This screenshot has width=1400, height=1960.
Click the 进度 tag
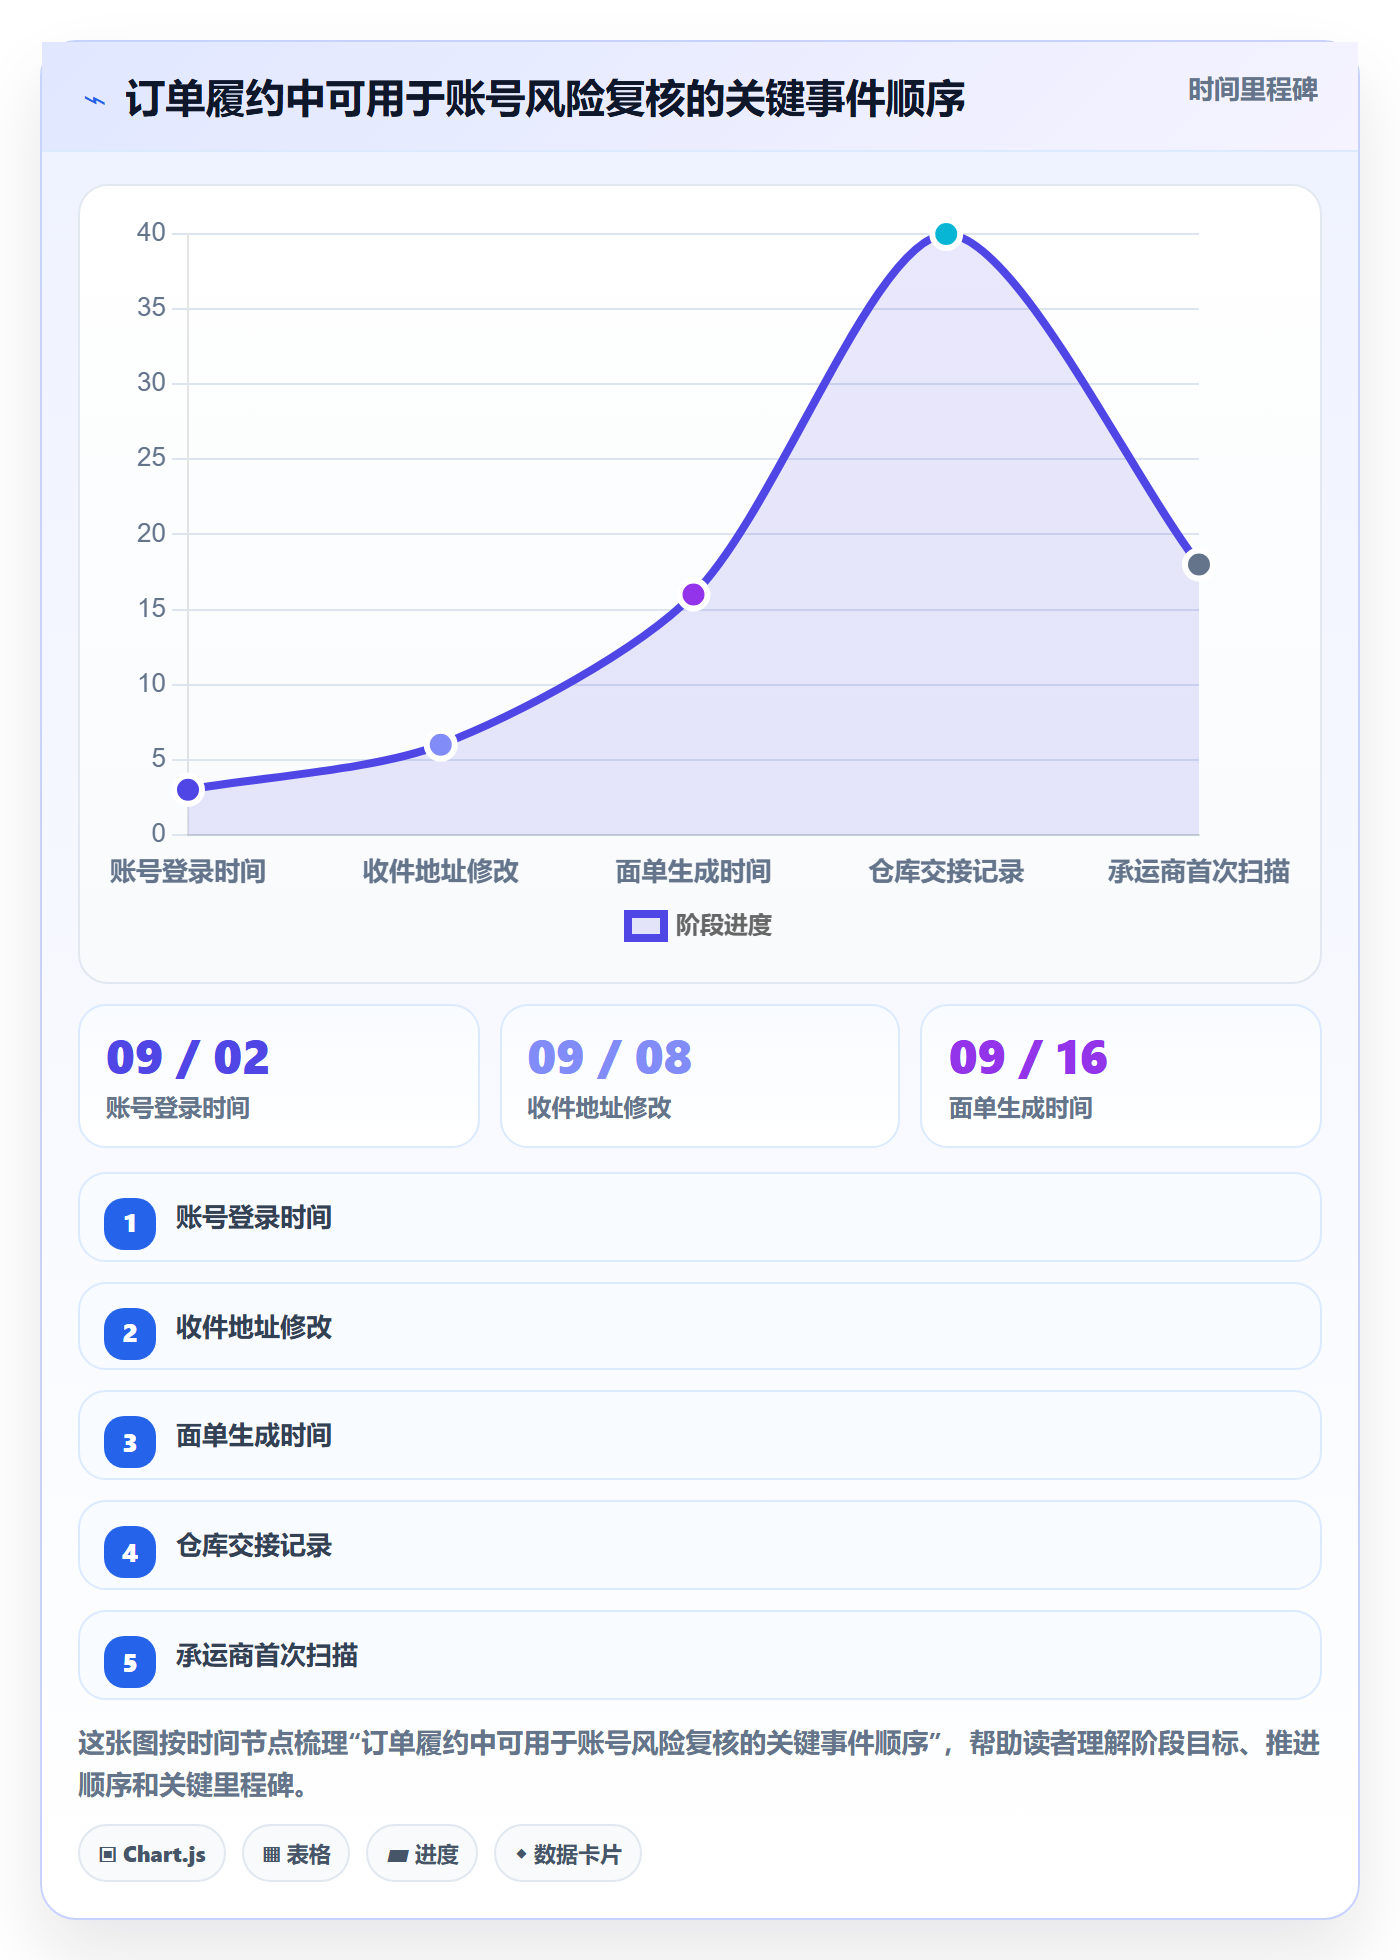[422, 1854]
